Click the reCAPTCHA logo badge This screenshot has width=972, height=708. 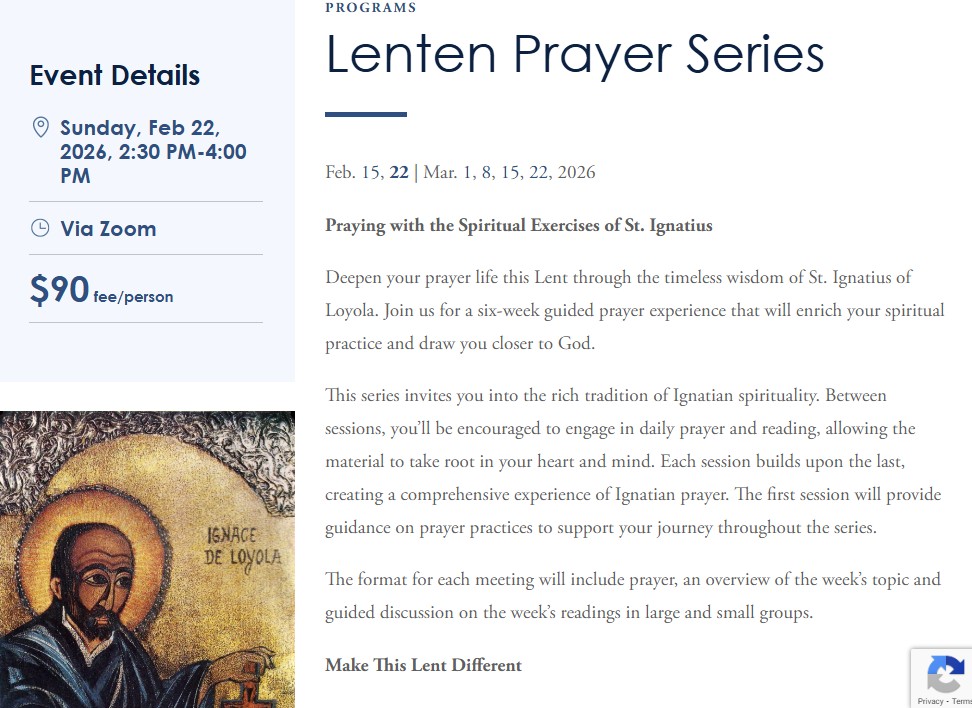point(945,675)
